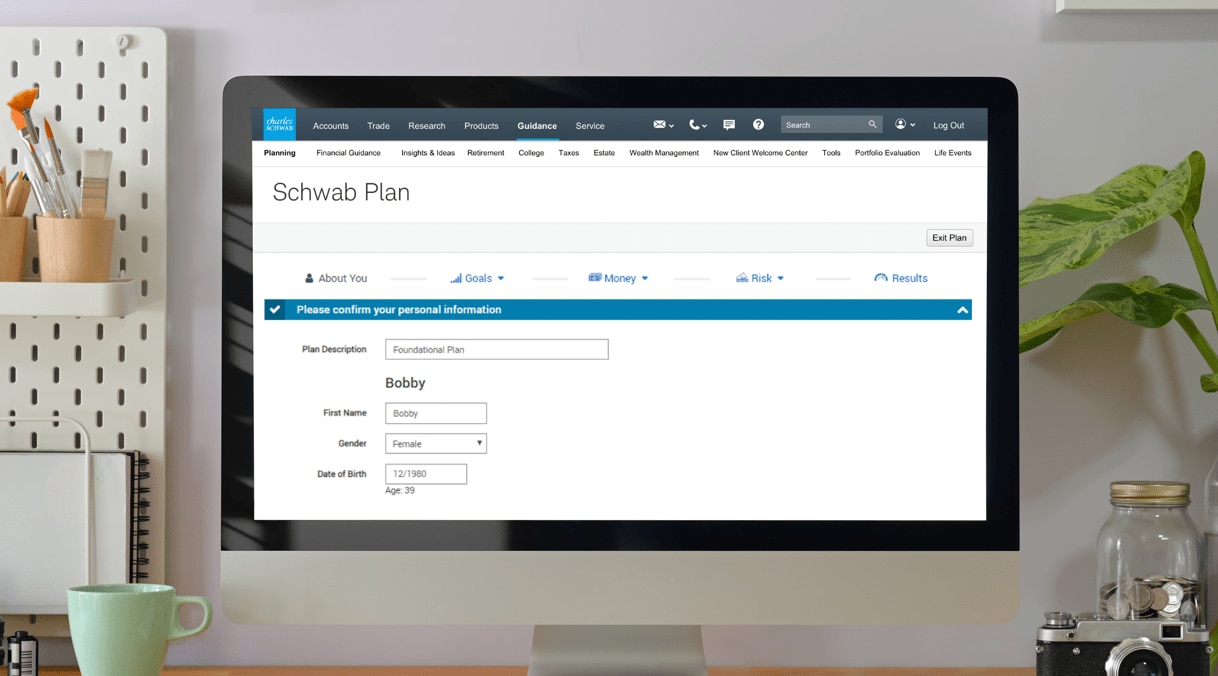
Task: Select the Guidance menu item
Action: click(536, 126)
